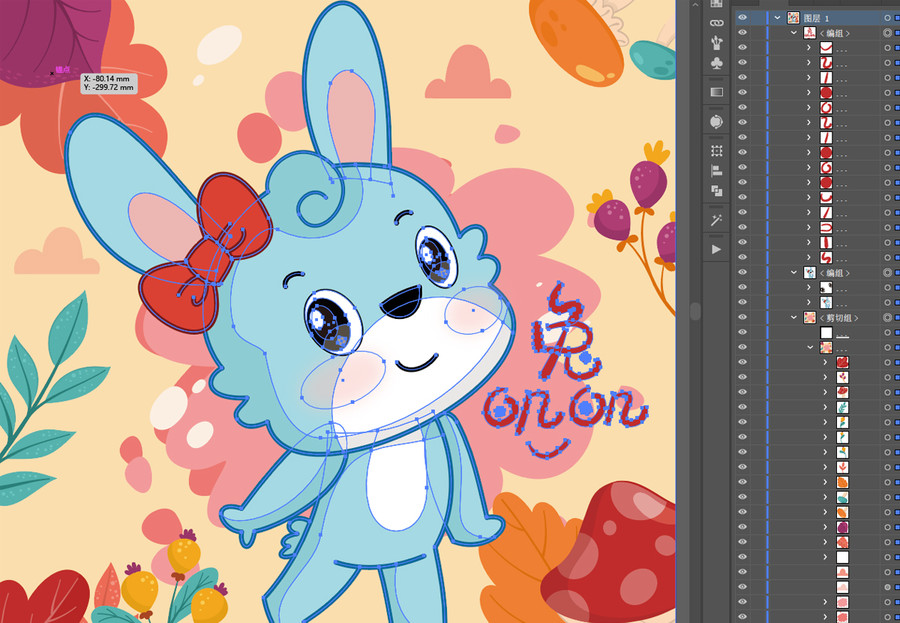This screenshot has width=900, height=623.
Task: Open the Actions panel (play icon)
Action: pyautogui.click(x=716, y=249)
